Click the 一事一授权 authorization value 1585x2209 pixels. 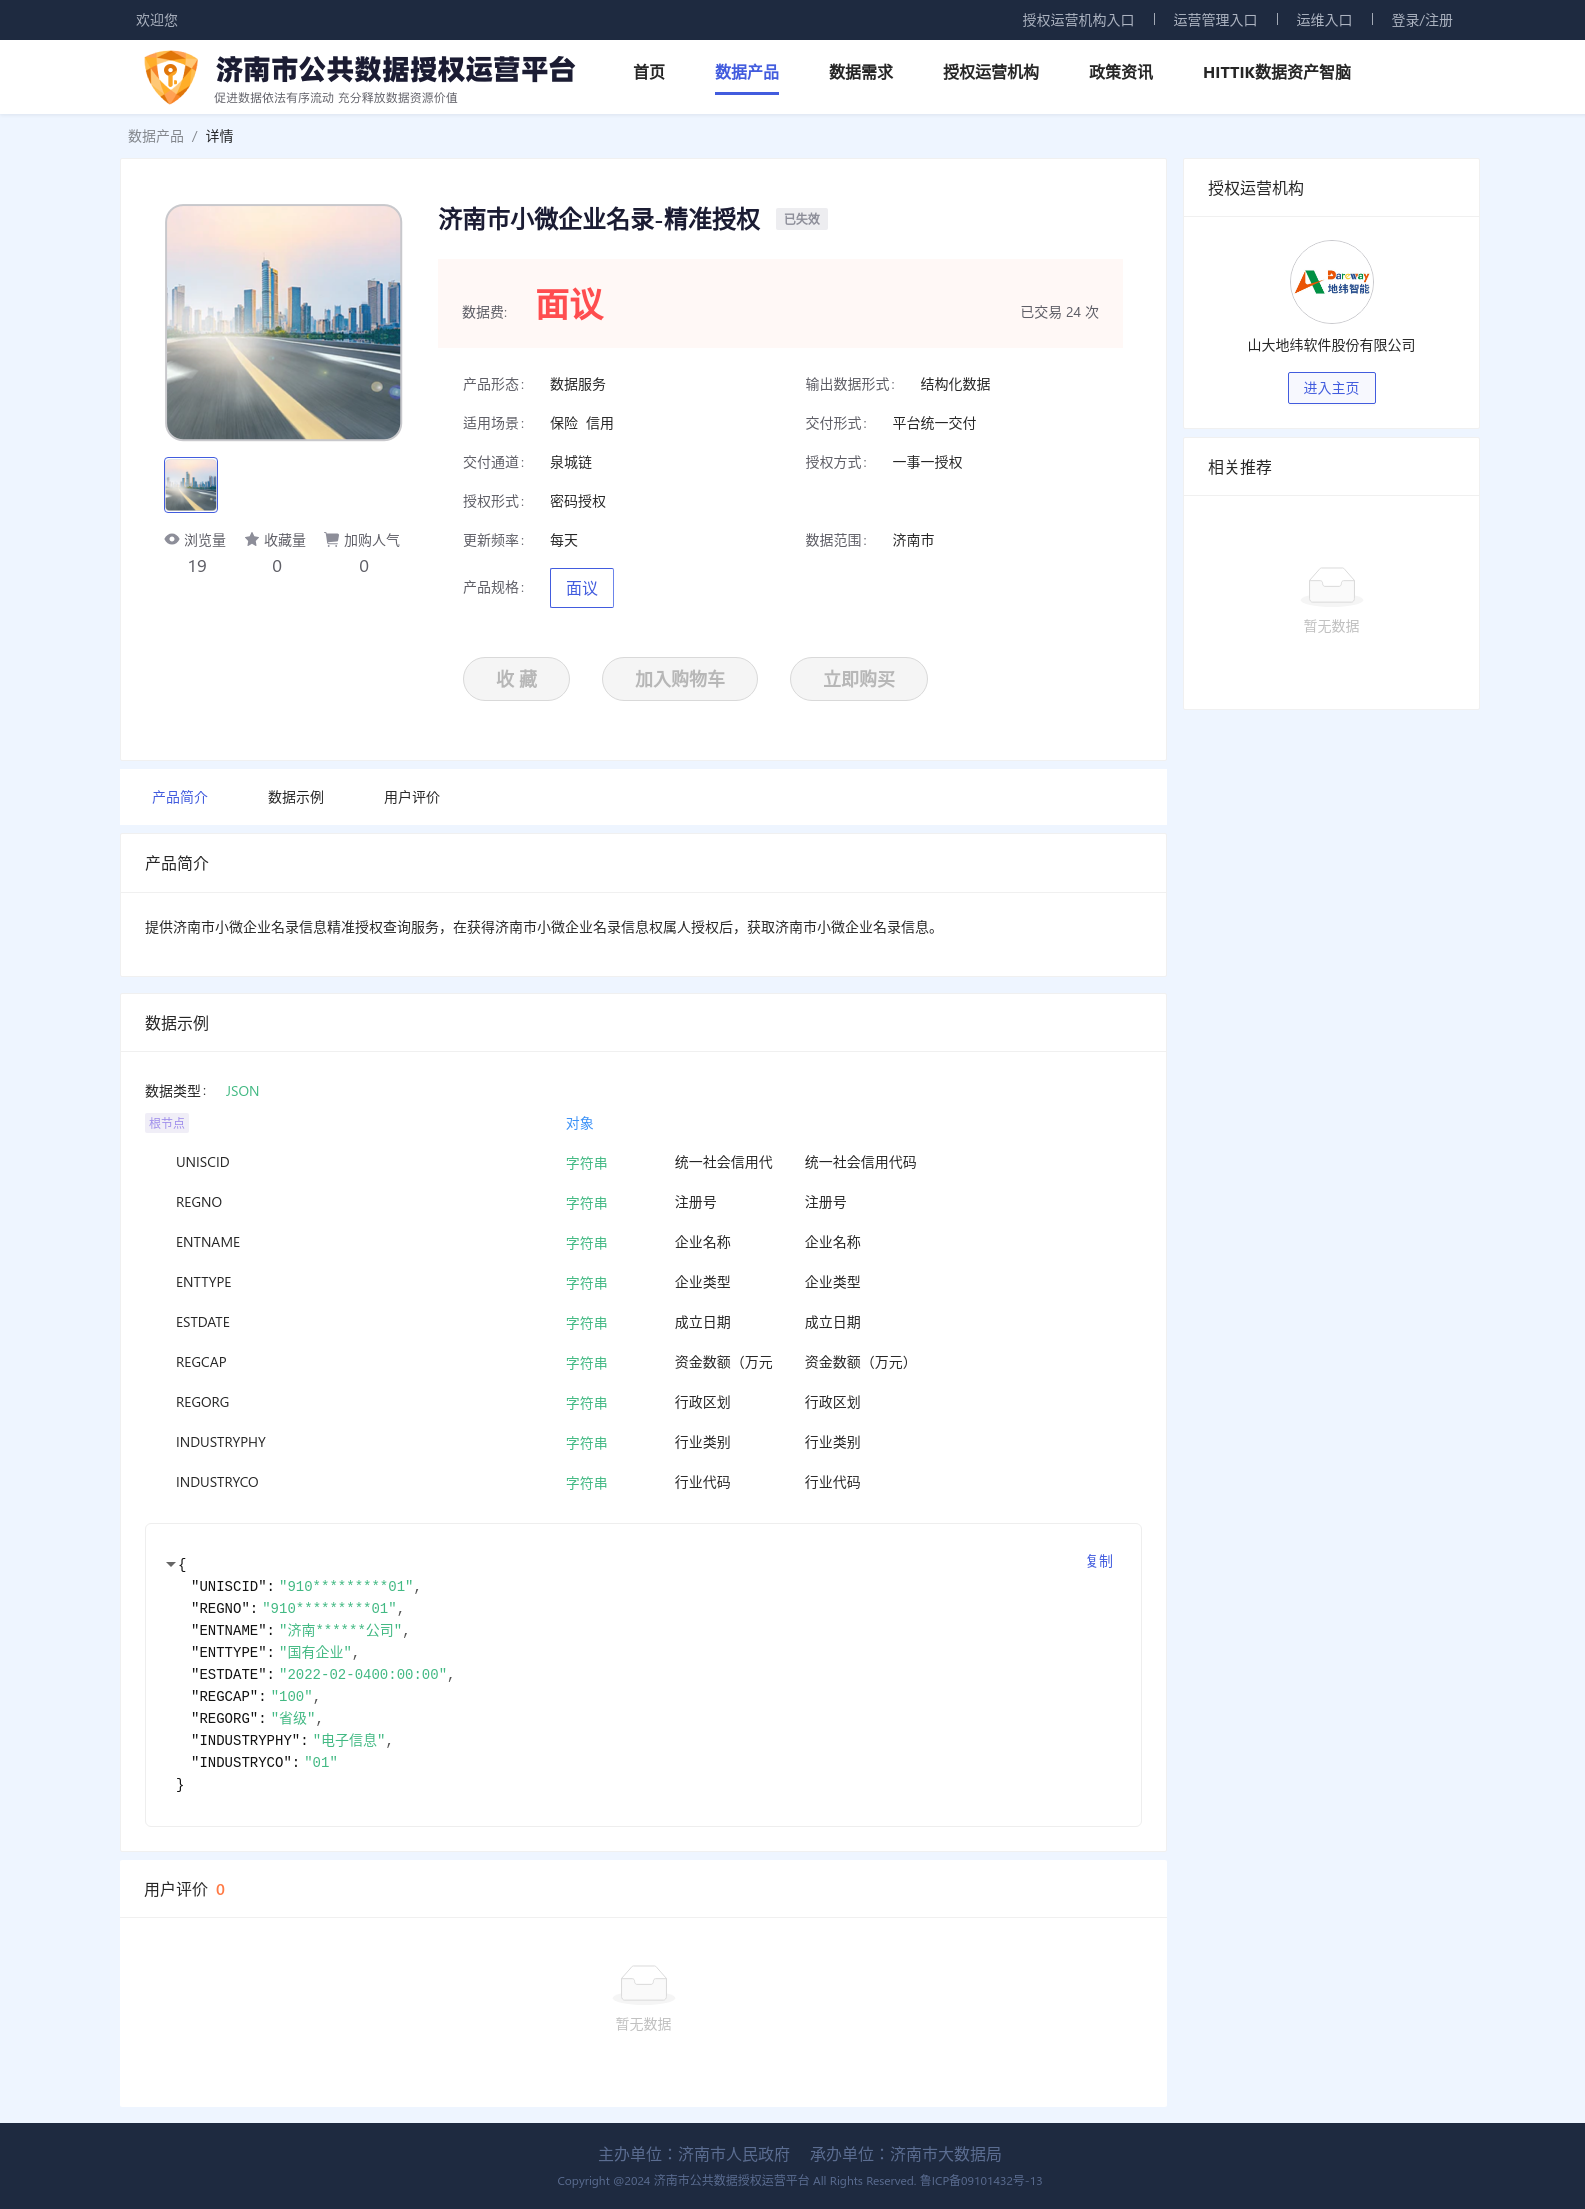928,462
